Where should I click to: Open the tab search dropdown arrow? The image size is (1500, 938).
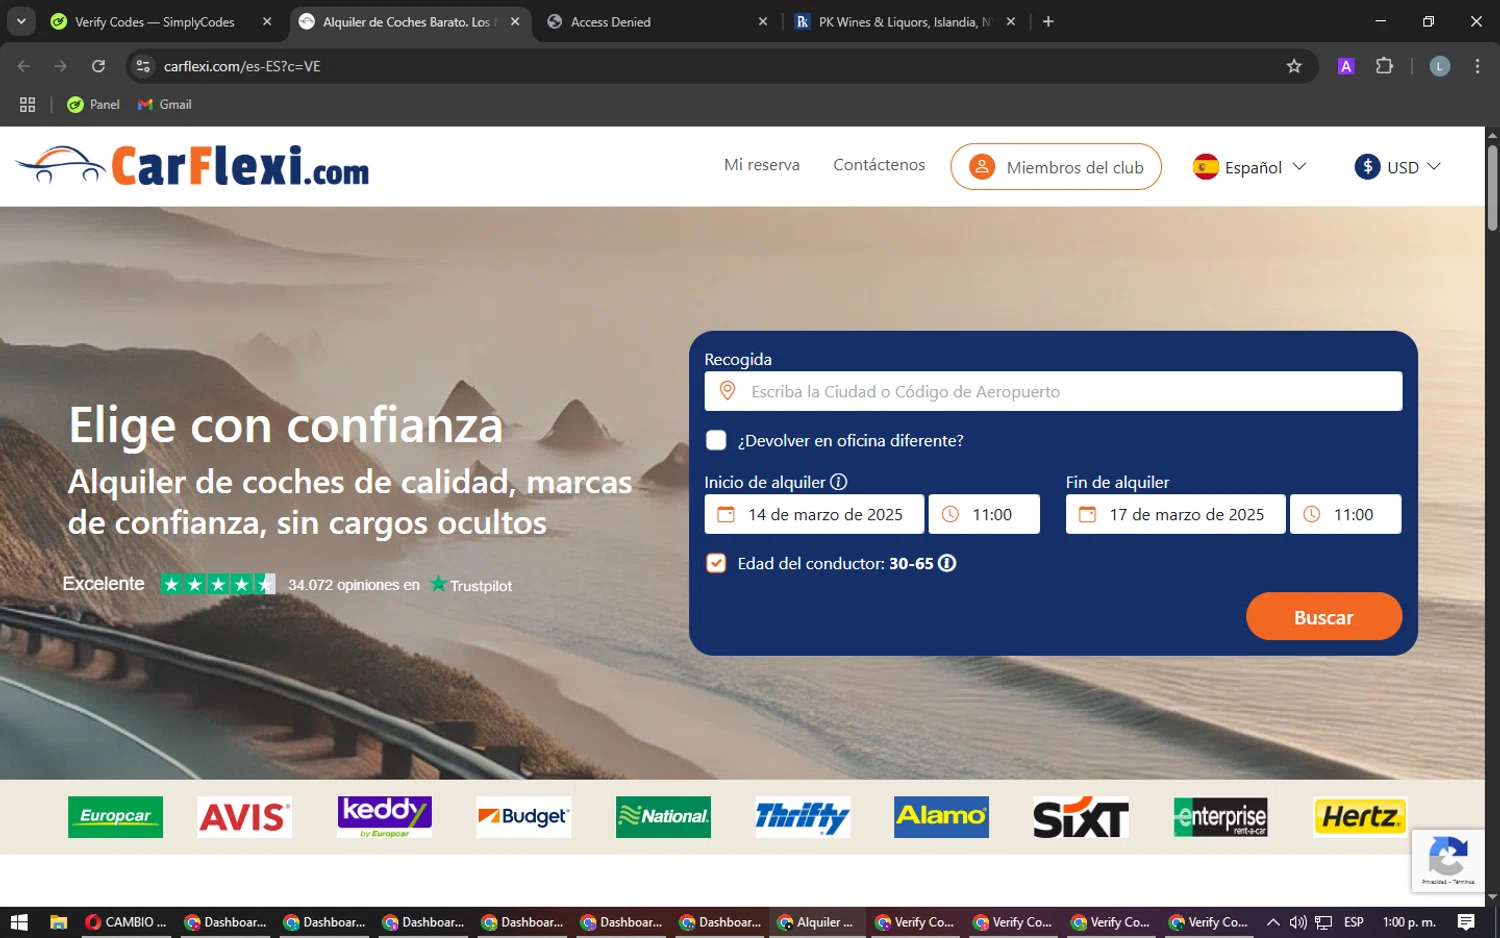tap(21, 21)
